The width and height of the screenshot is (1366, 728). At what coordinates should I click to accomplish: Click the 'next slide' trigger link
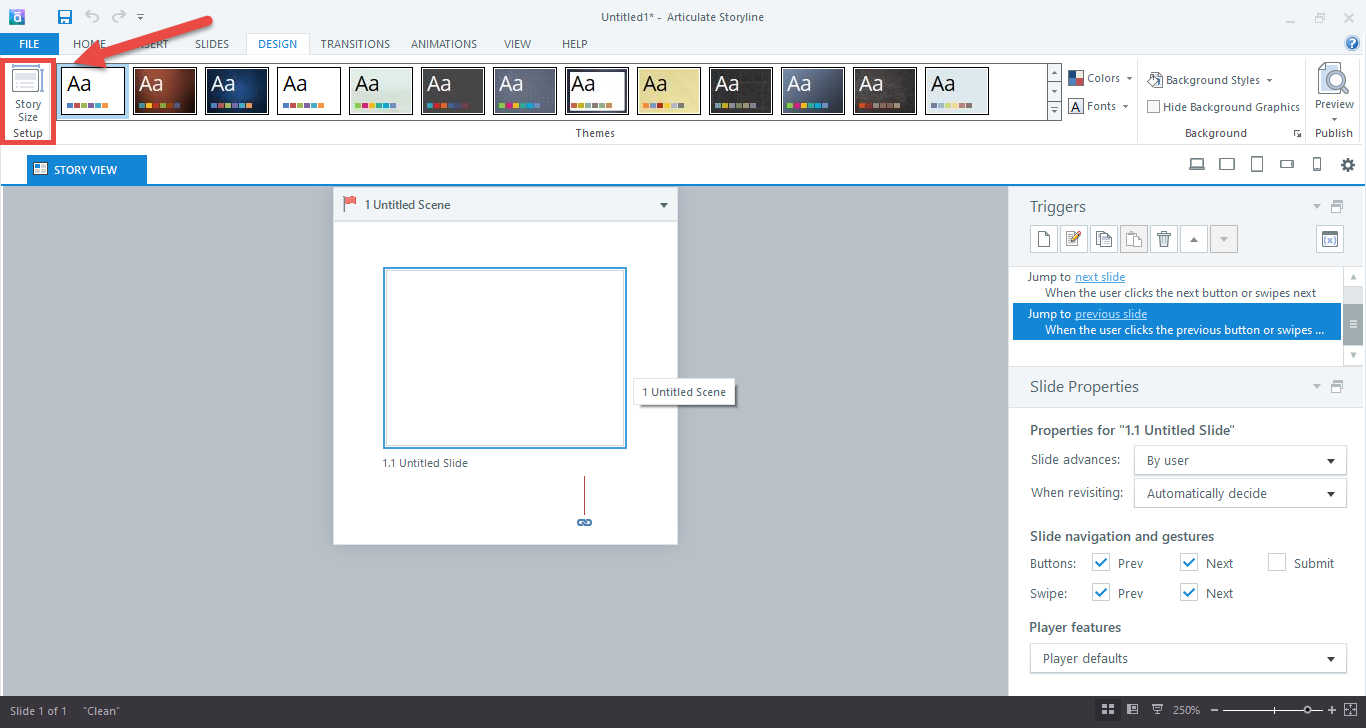pyautogui.click(x=1100, y=277)
